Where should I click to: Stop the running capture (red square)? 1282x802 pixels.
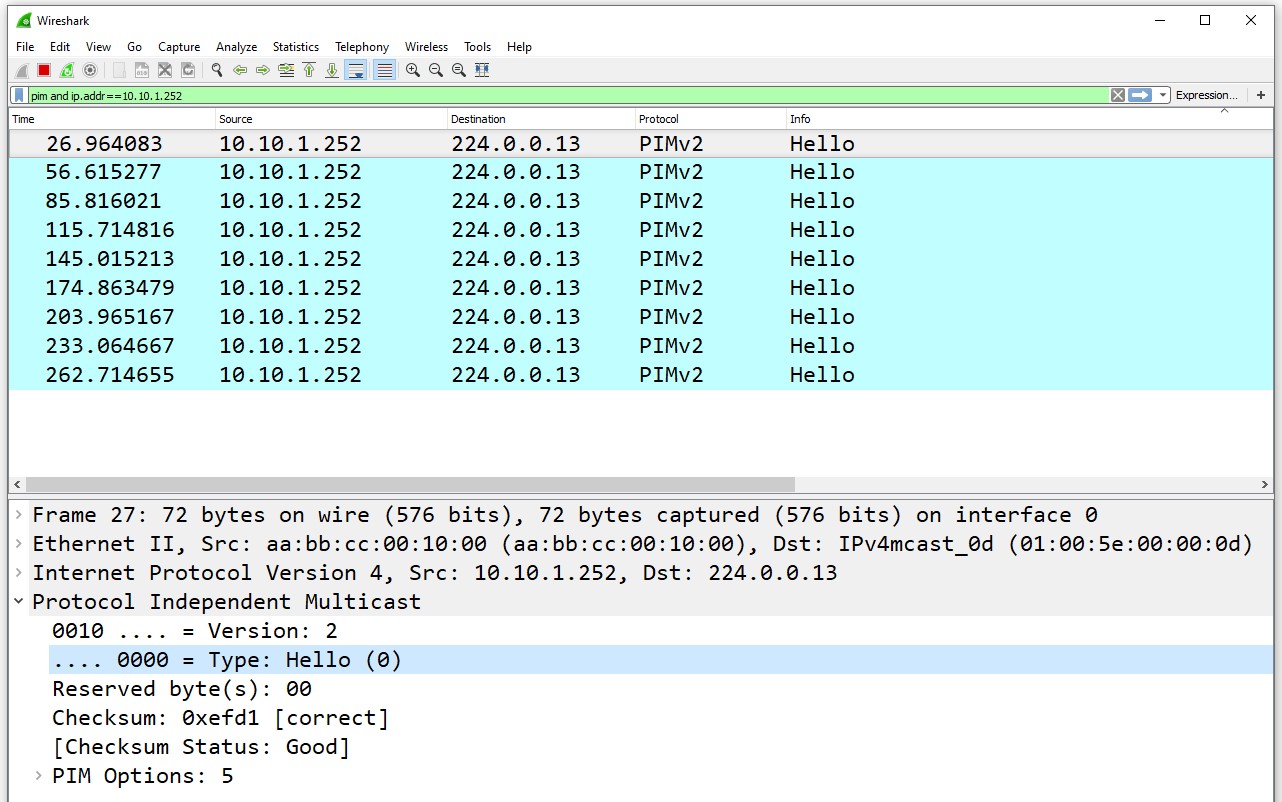click(44, 70)
